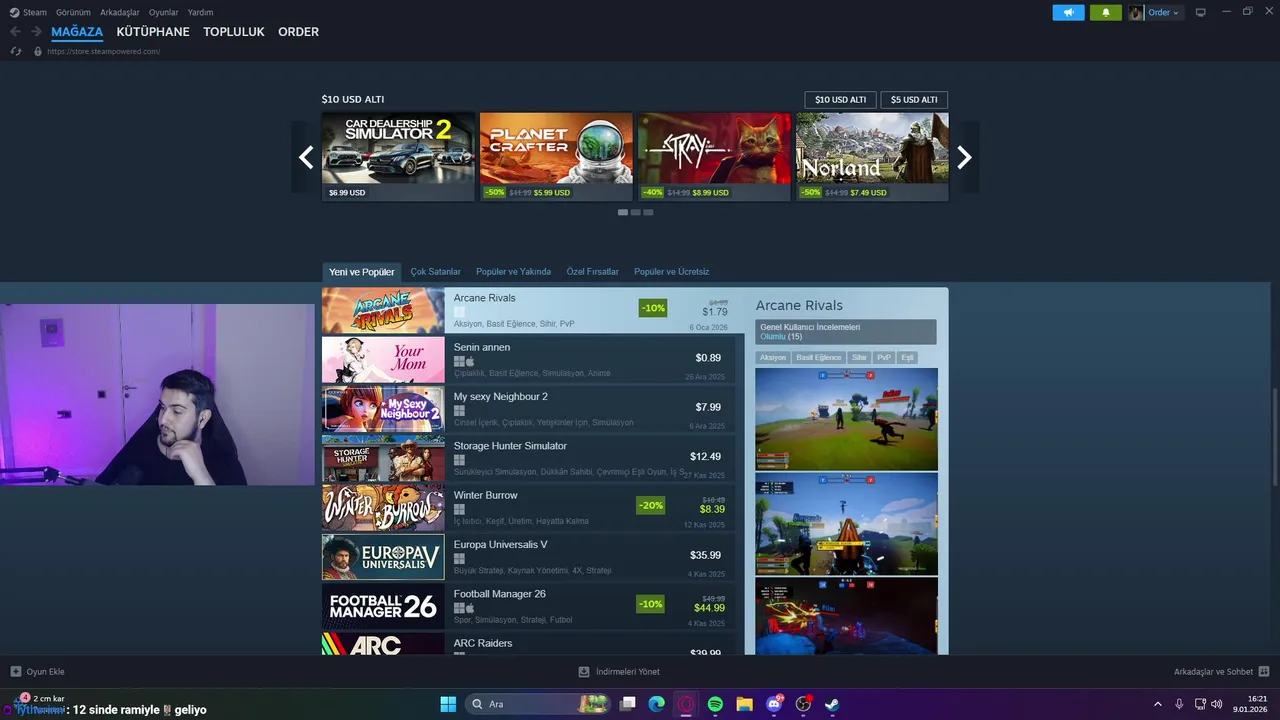Open Spotify from the taskbar
Screen dimensions: 1280x720
click(x=715, y=704)
